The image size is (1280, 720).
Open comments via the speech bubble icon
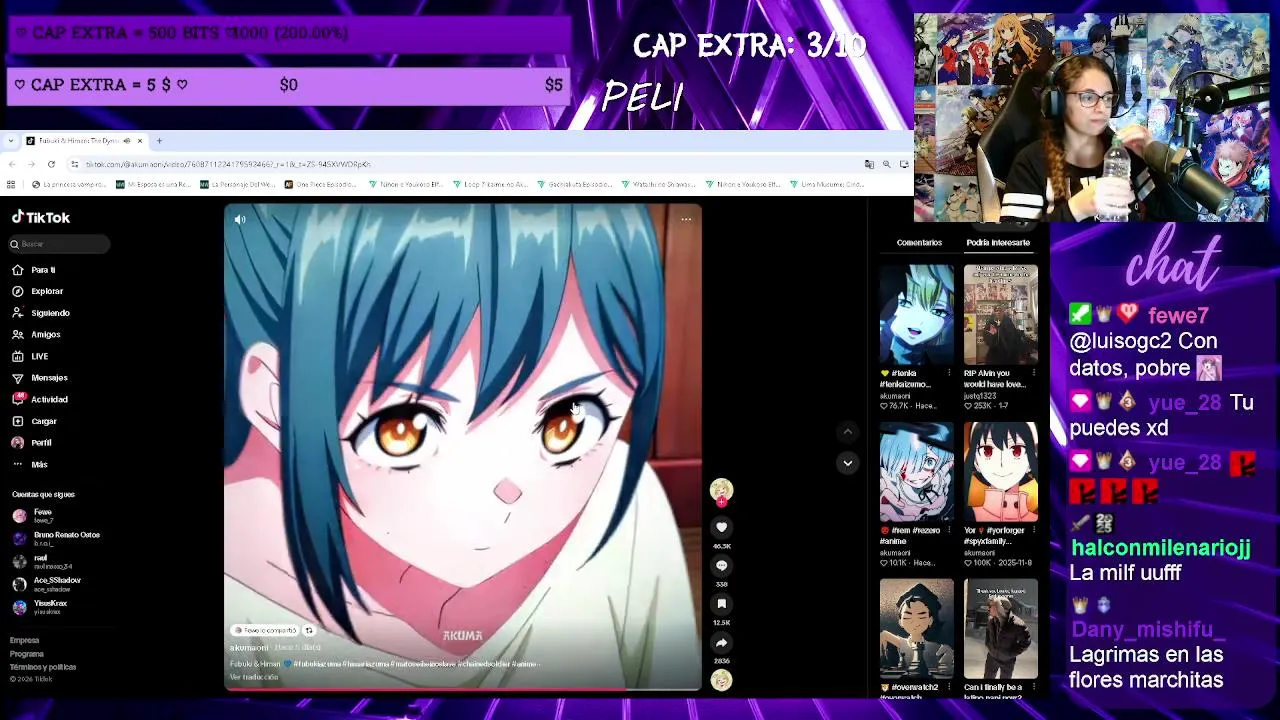pyautogui.click(x=721, y=565)
